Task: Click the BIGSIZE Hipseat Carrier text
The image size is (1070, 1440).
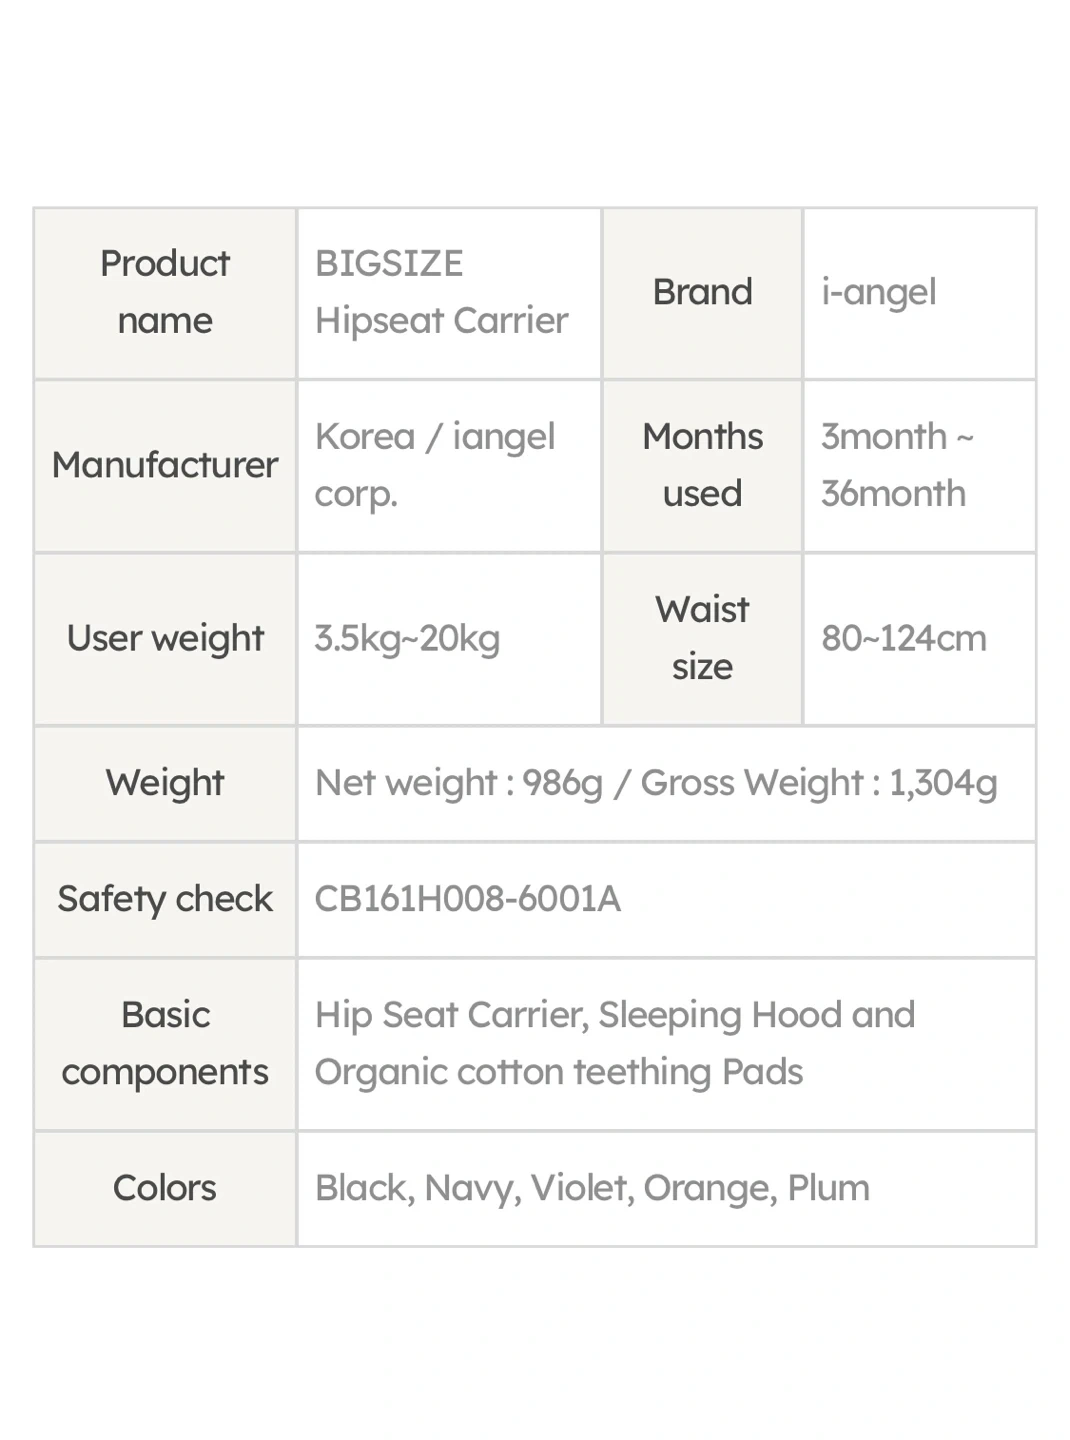Action: (x=441, y=292)
